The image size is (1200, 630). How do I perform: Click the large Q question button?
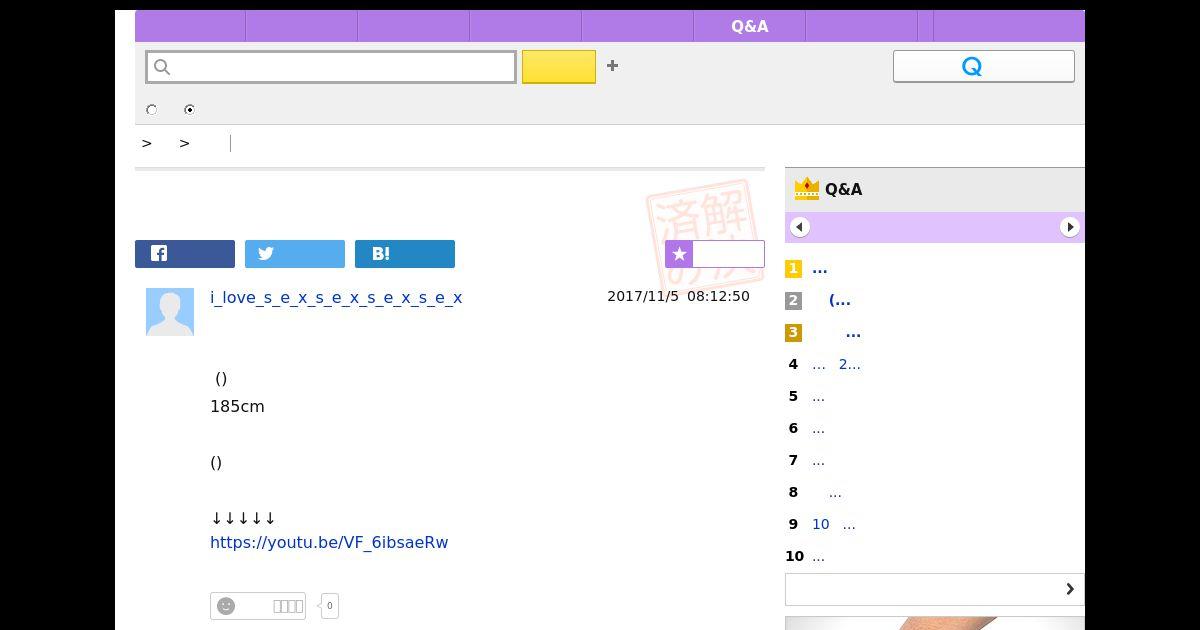[984, 66]
